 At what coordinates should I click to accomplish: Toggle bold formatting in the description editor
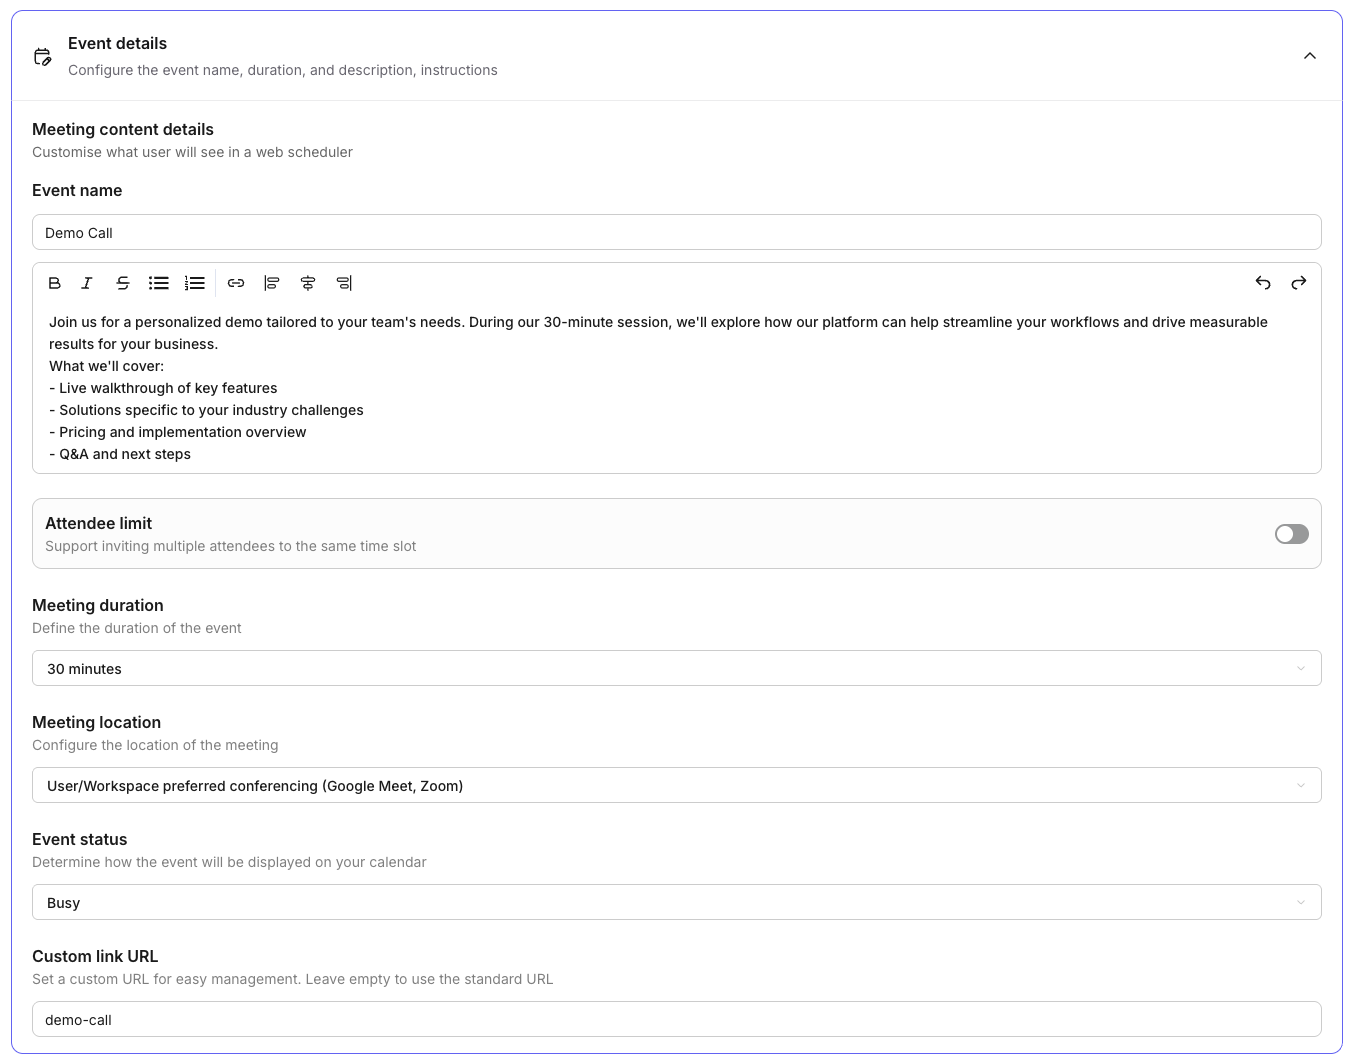point(55,283)
